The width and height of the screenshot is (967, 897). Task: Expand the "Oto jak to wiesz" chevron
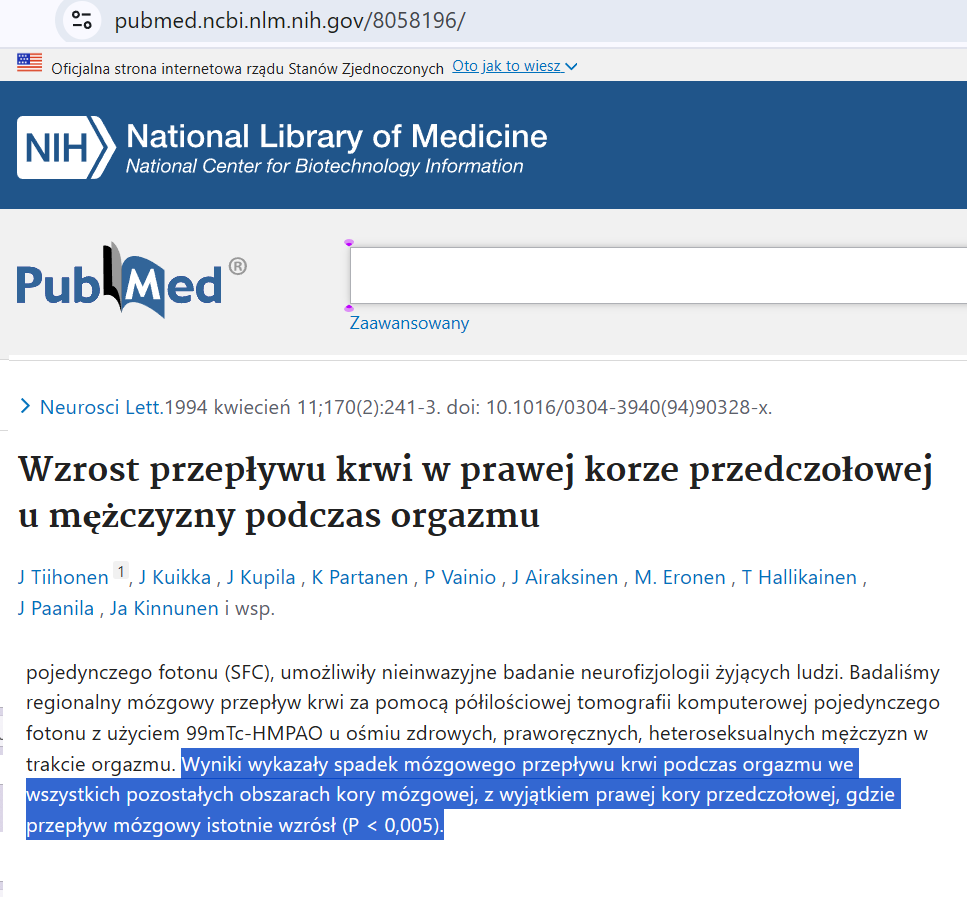[571, 67]
